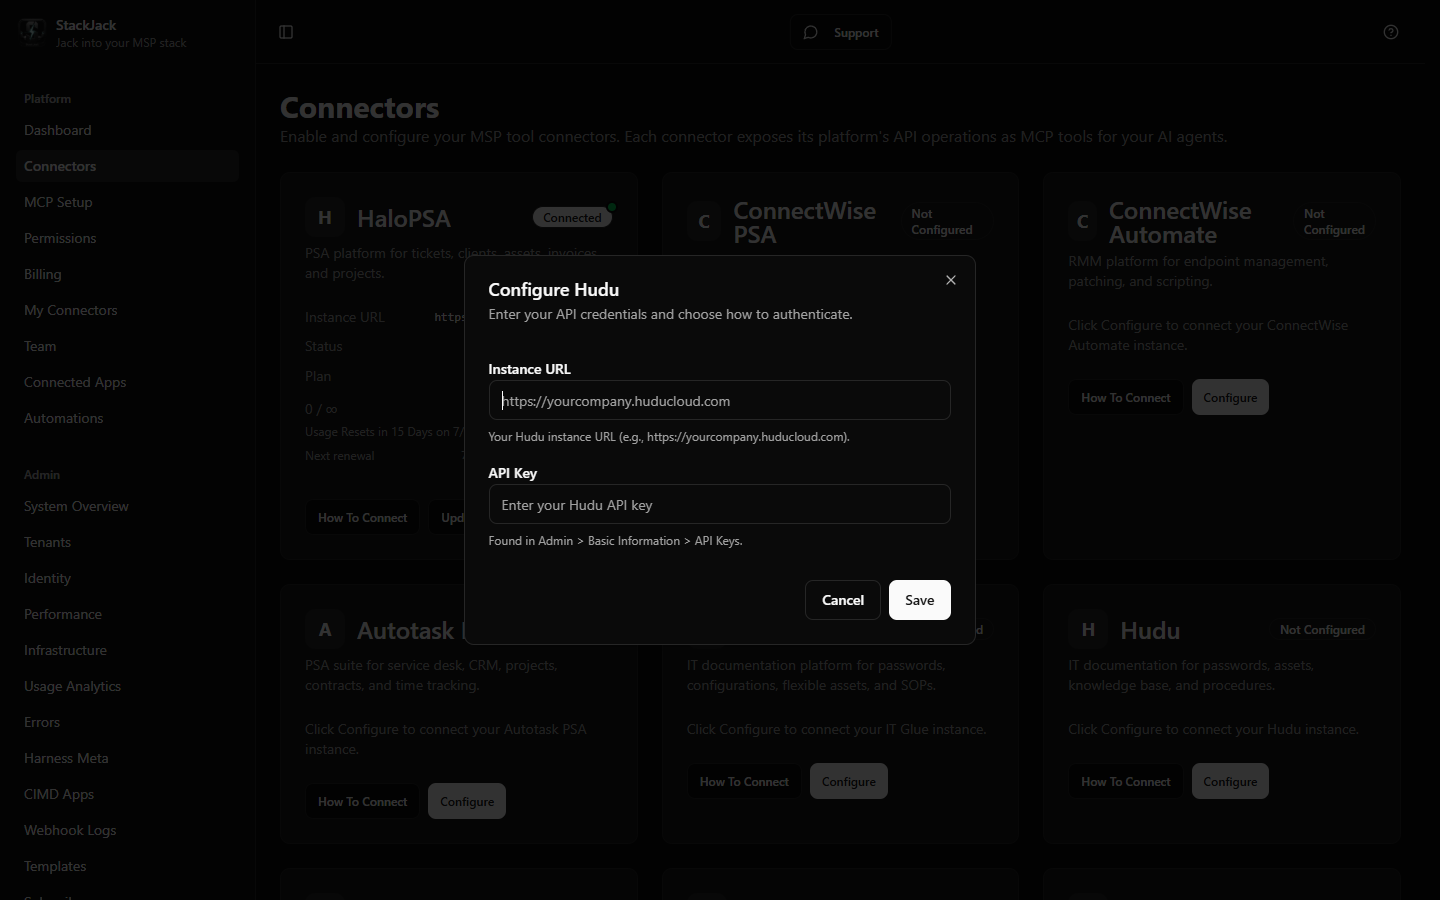Click Hudu card Not Configured badge
This screenshot has height=900, width=1440.
point(1322,630)
